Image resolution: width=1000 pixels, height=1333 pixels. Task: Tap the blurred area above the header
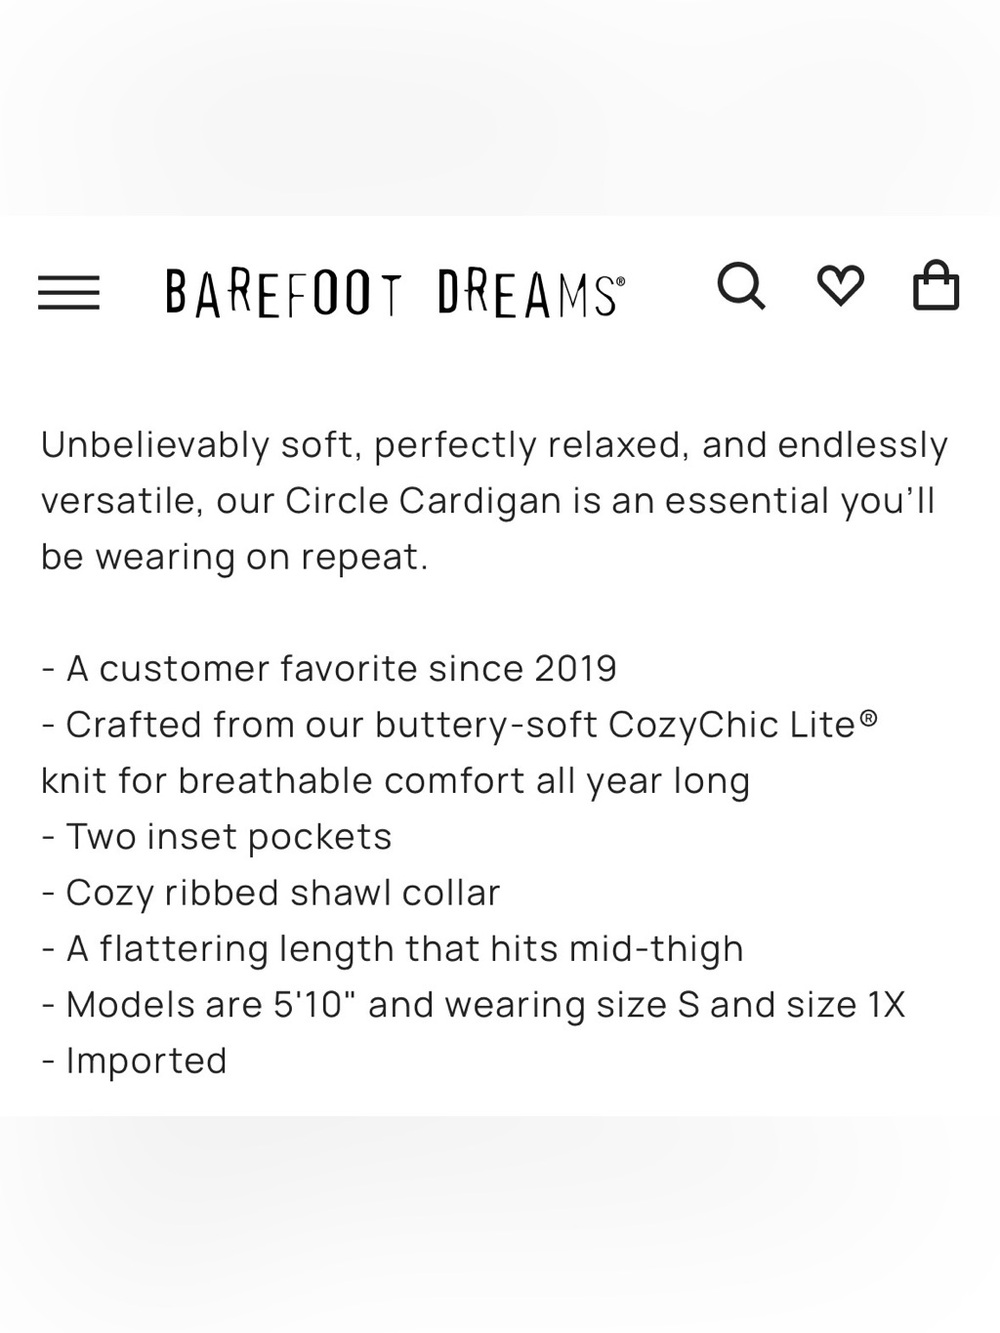coord(500,107)
